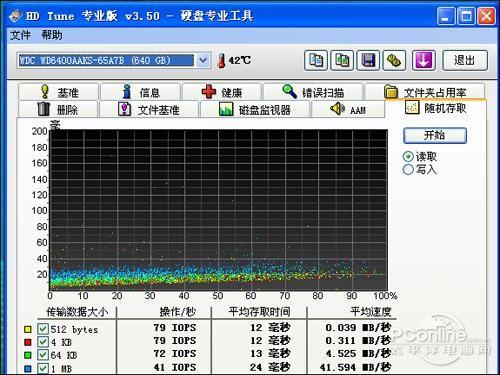
Task: Open the 帮助 menu
Action: 52,35
